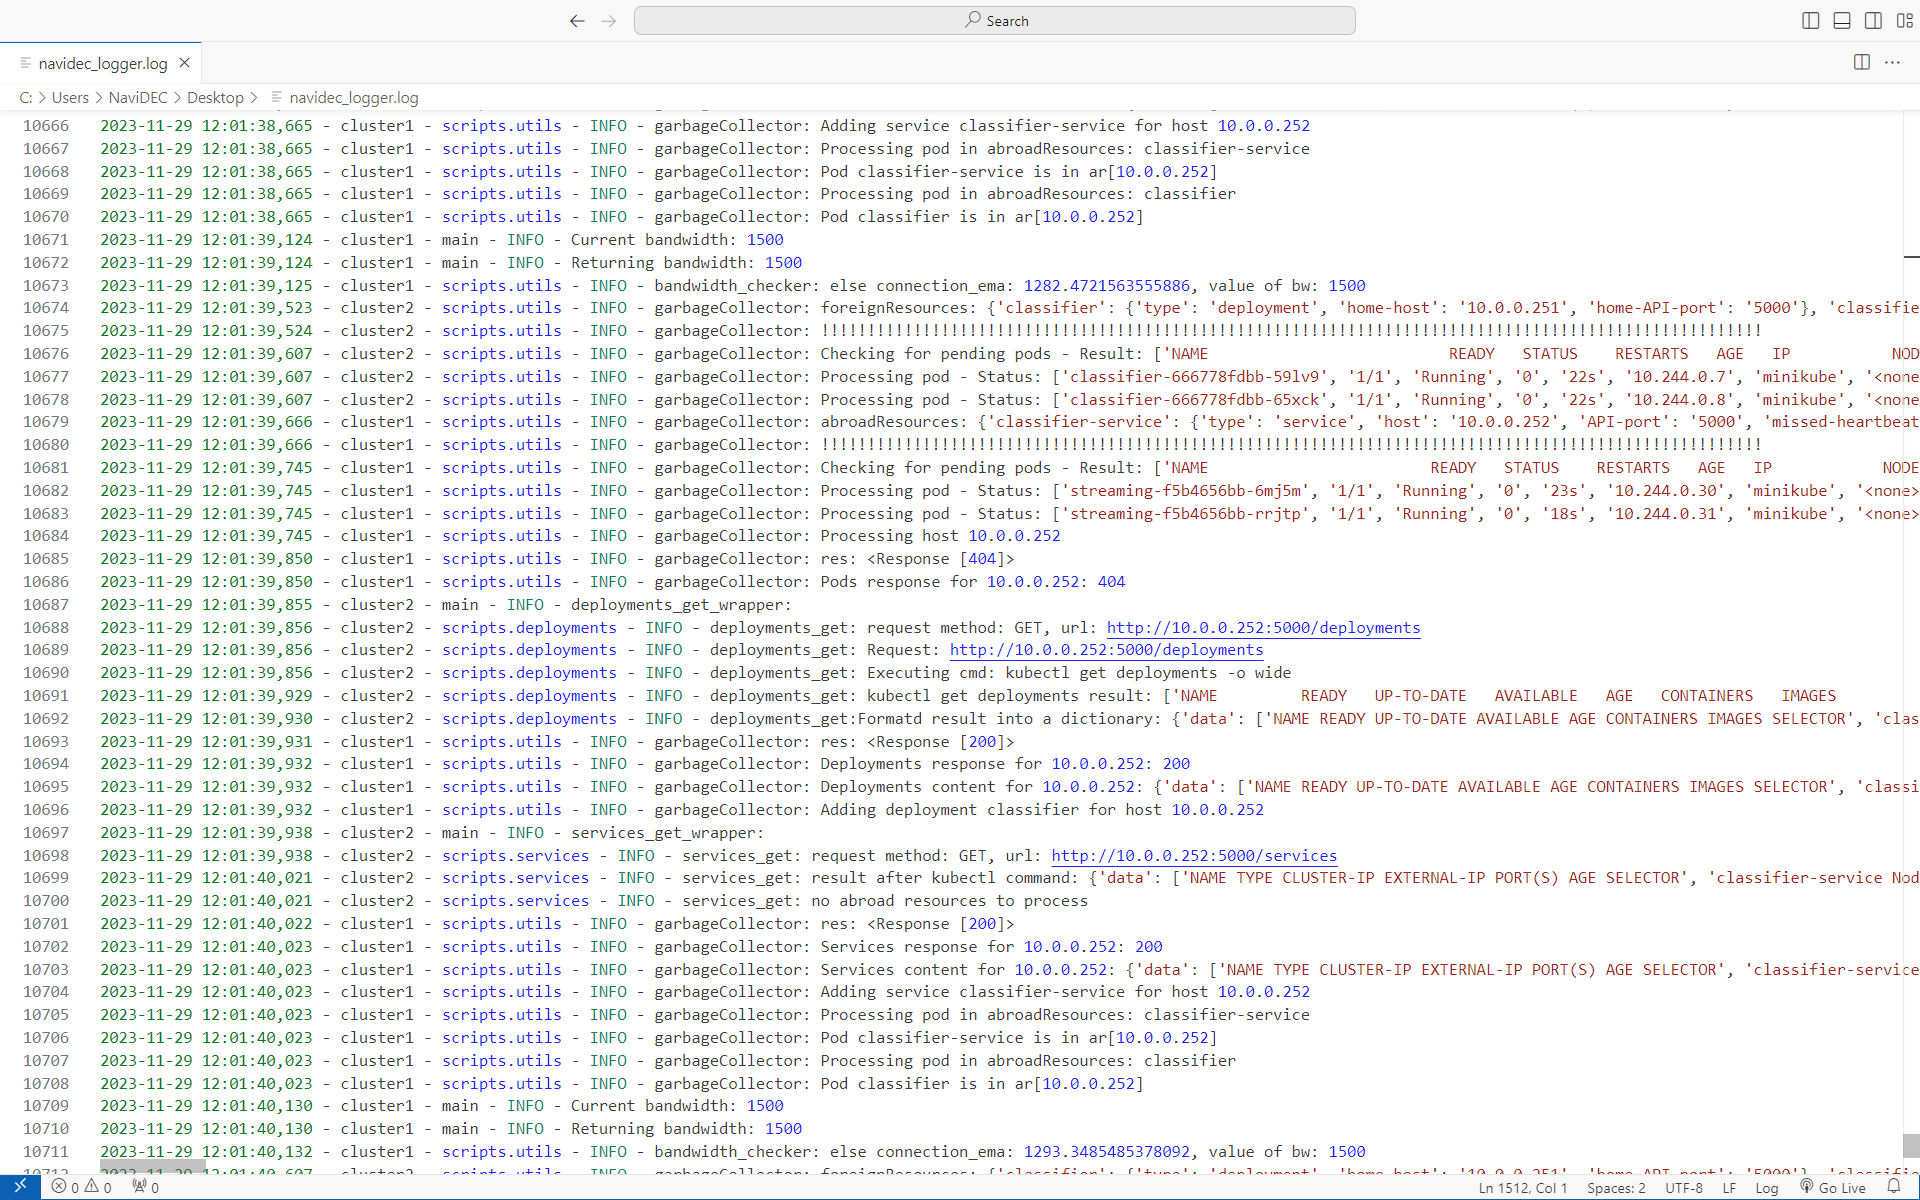Click the Search command center box
The height and width of the screenshot is (1200, 1920).
[994, 21]
